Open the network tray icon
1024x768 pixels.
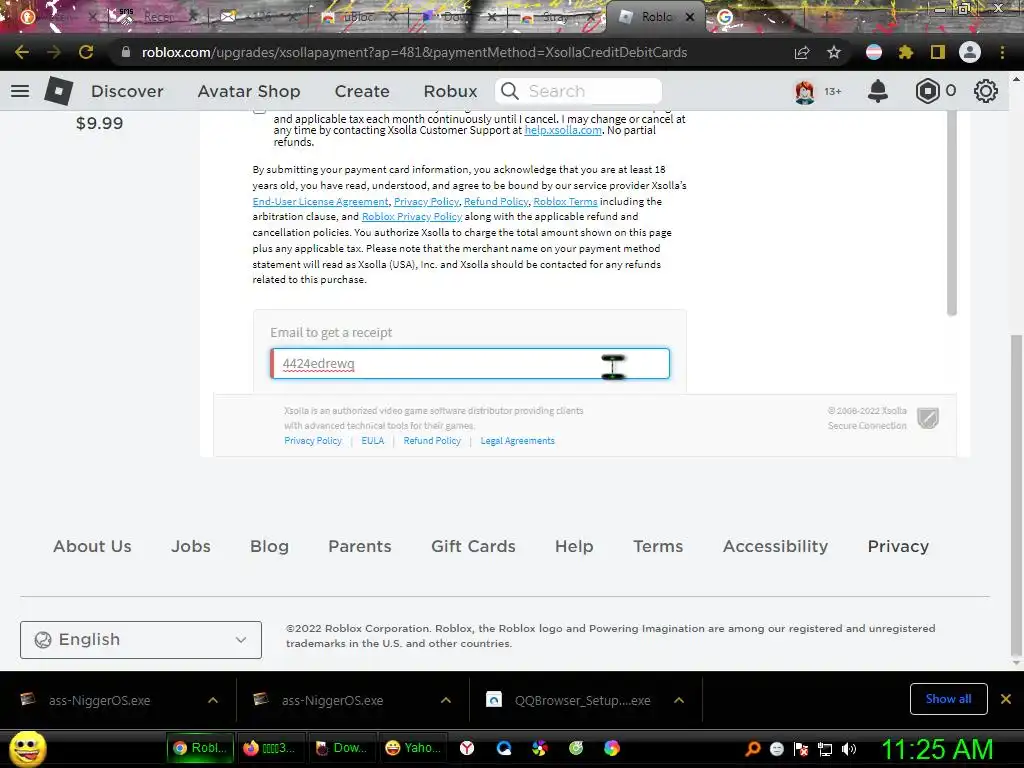click(x=825, y=749)
